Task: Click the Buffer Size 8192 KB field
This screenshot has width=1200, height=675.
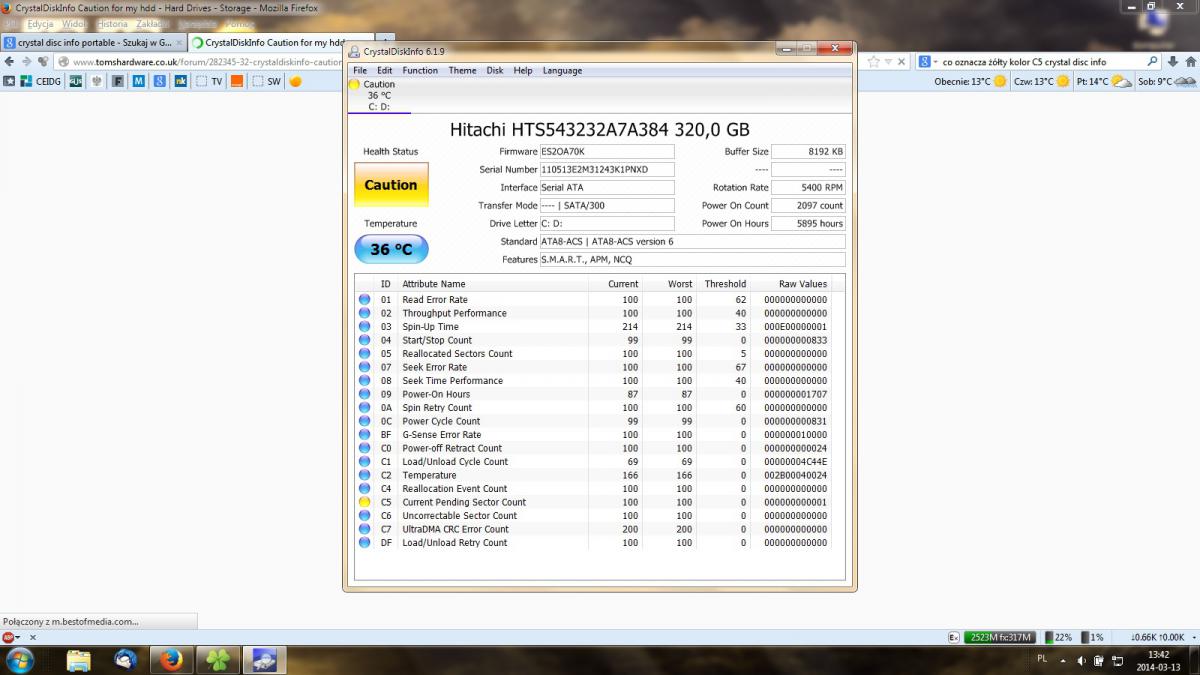Action: [x=809, y=152]
